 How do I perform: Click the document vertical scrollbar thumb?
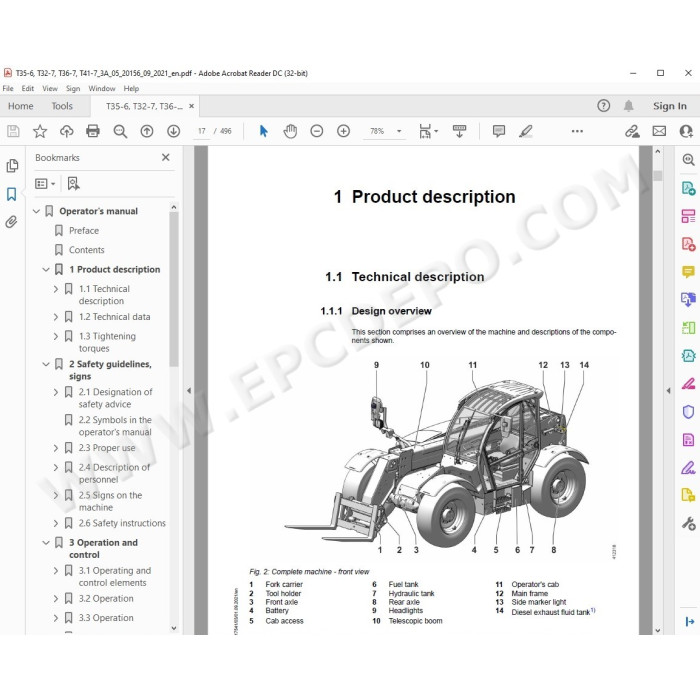coord(658,175)
